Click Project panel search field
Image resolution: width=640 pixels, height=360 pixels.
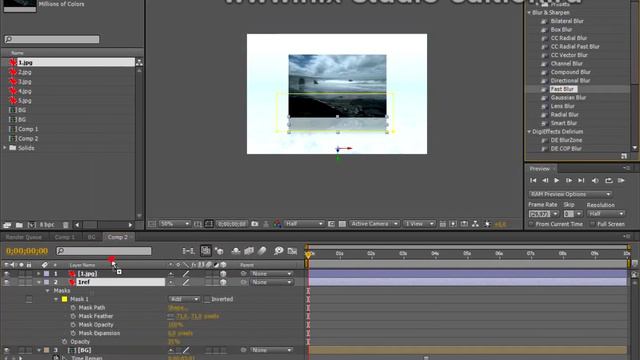[x=52, y=39]
